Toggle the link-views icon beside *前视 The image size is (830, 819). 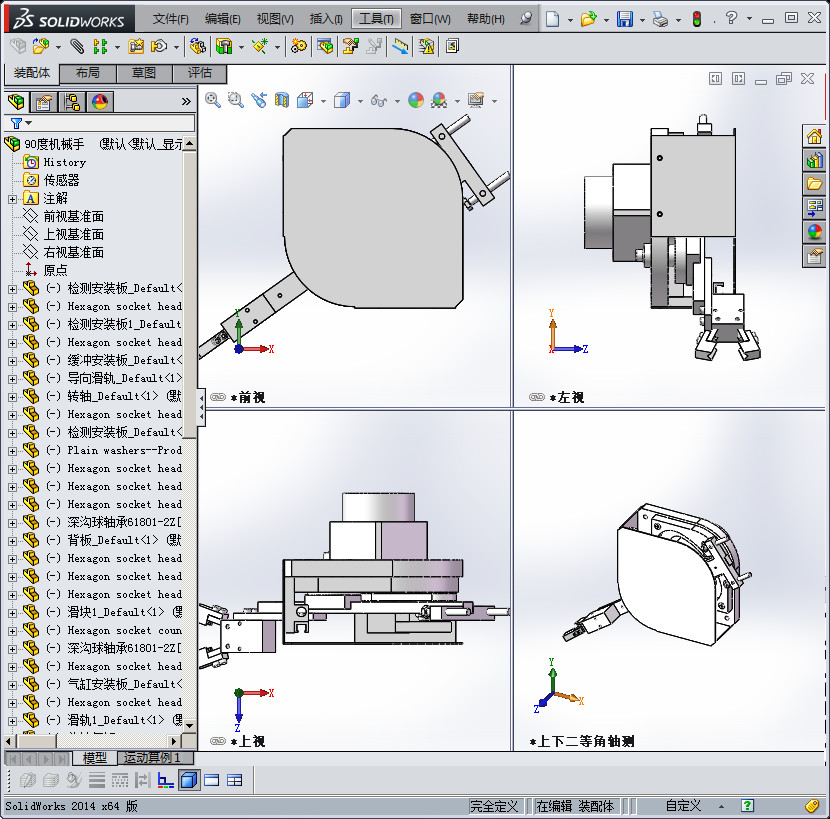218,397
